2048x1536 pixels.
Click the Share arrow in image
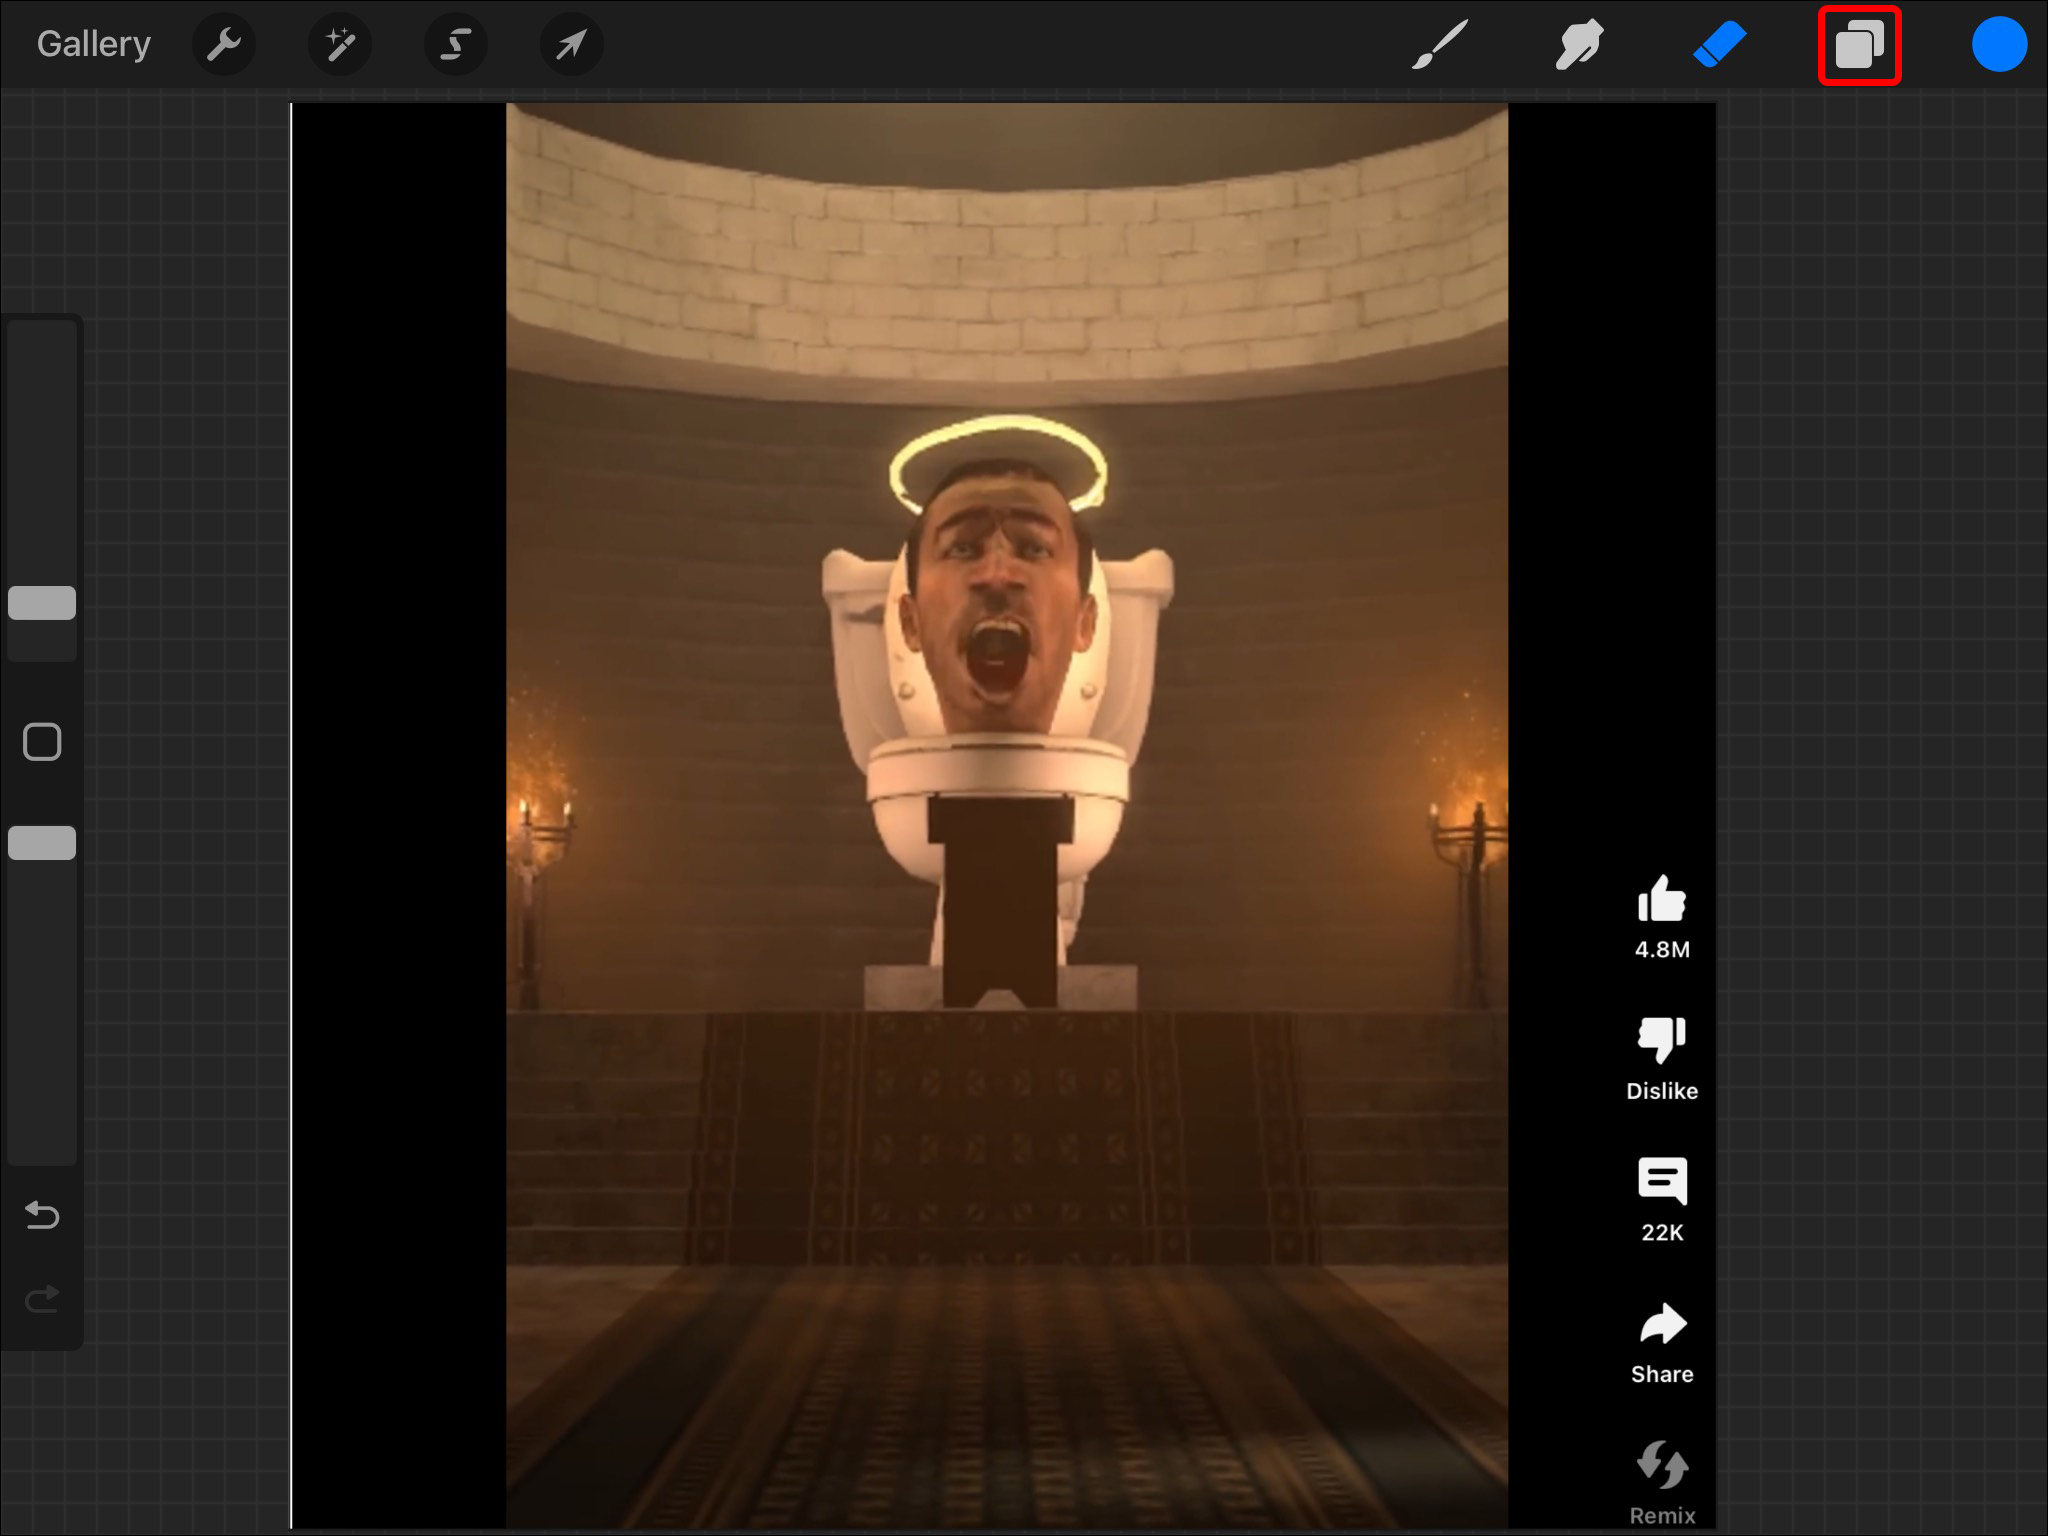click(1662, 1324)
